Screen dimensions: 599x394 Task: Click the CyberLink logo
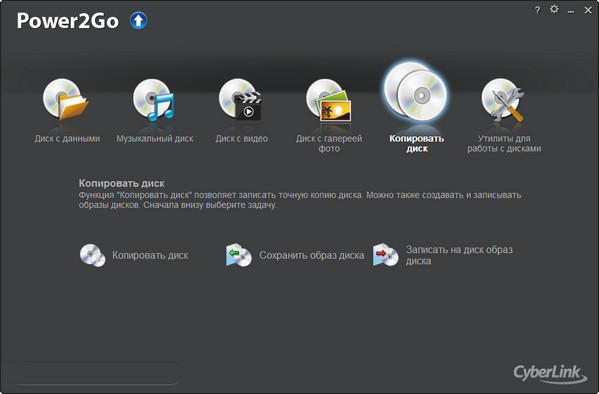click(x=550, y=374)
